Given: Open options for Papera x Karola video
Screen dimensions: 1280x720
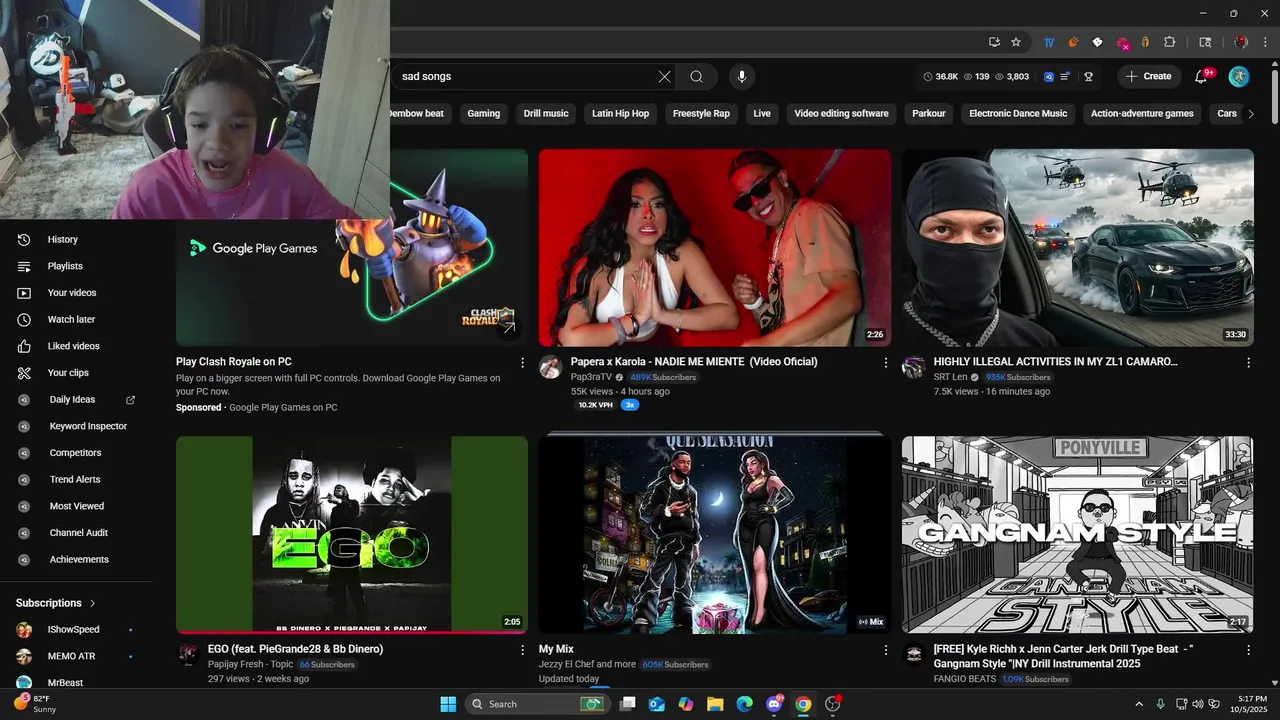Looking at the screenshot, I should click(x=885, y=363).
